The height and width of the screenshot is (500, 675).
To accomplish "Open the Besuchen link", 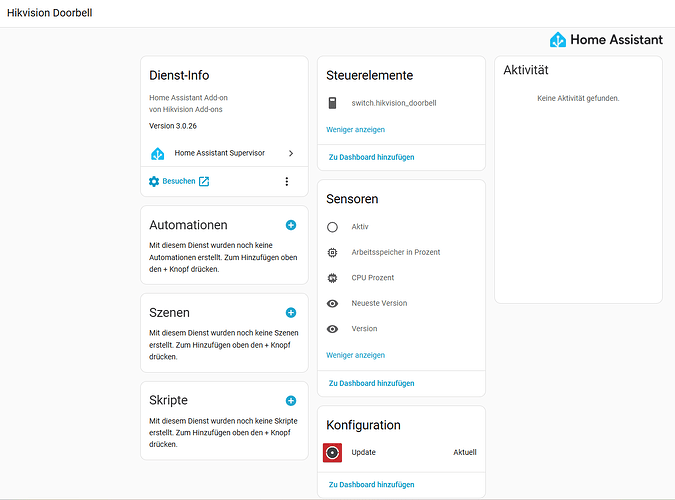I will (x=179, y=181).
